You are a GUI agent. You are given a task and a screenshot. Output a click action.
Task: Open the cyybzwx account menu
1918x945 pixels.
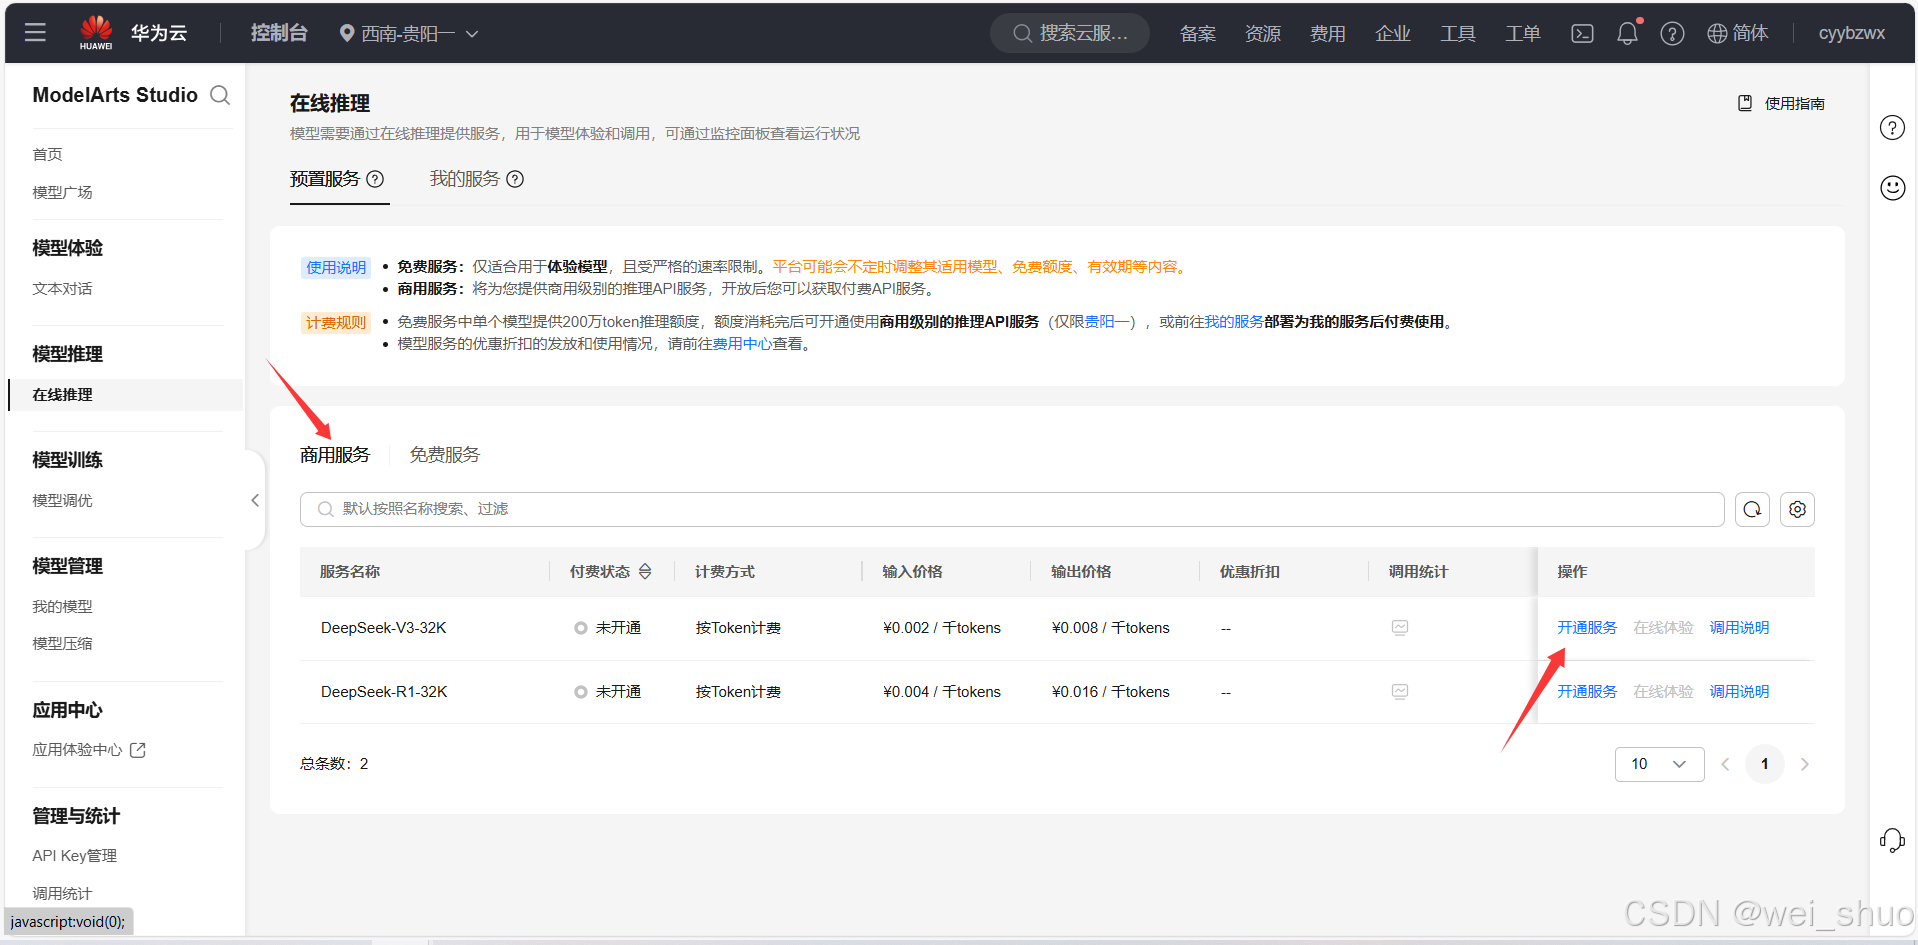point(1851,34)
